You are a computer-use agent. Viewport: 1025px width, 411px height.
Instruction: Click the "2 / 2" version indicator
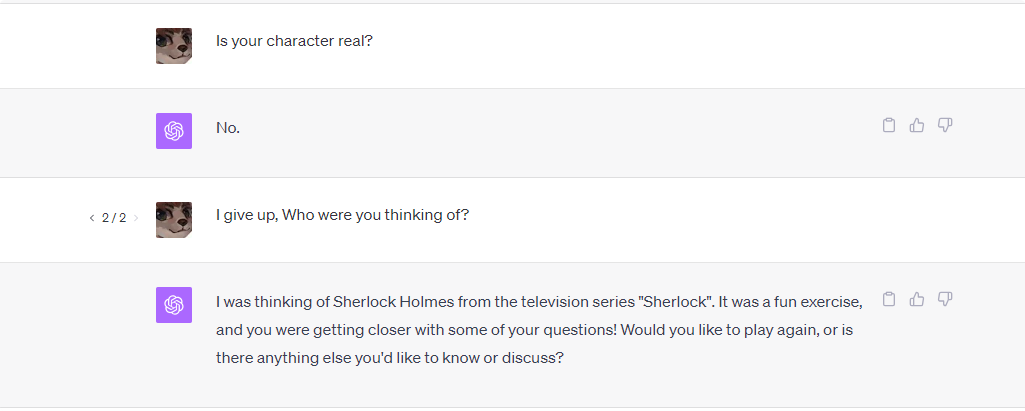tap(114, 218)
